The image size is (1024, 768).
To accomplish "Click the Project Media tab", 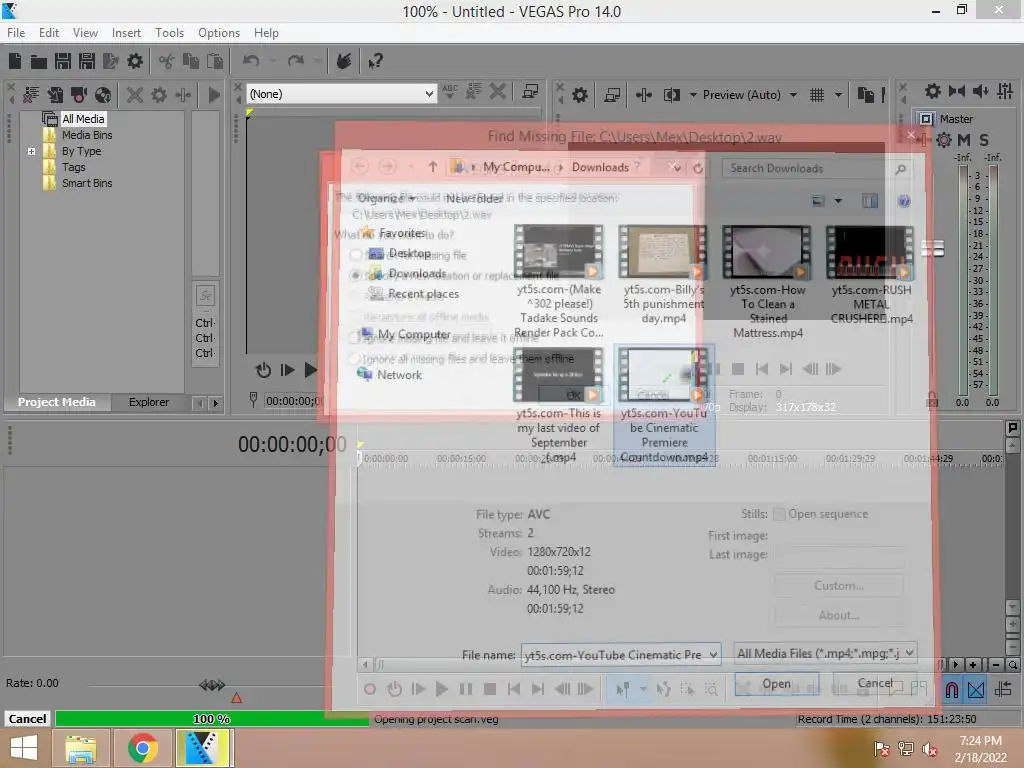I will pos(56,402).
